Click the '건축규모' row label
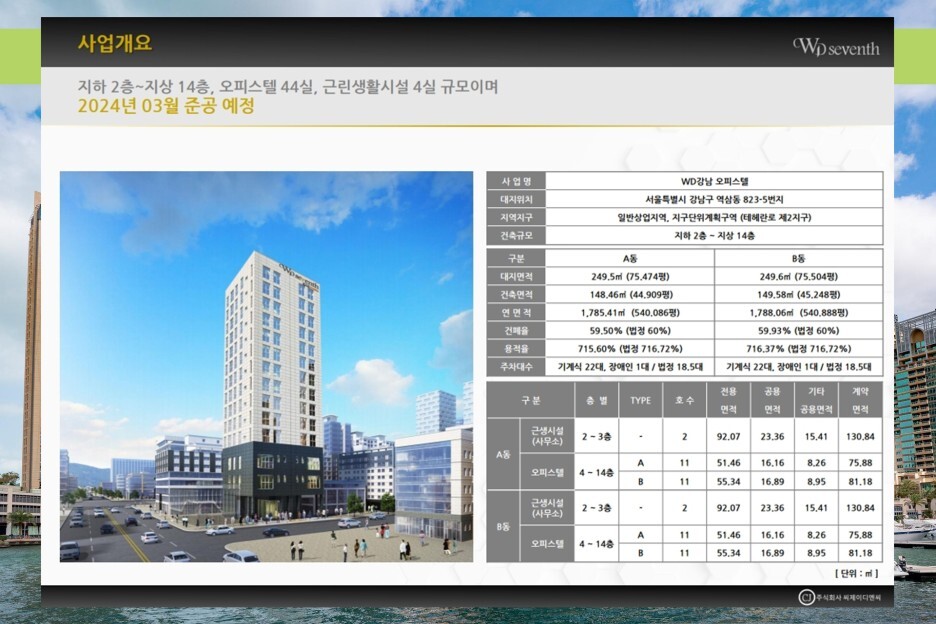Image resolution: width=936 pixels, height=624 pixels. click(516, 235)
